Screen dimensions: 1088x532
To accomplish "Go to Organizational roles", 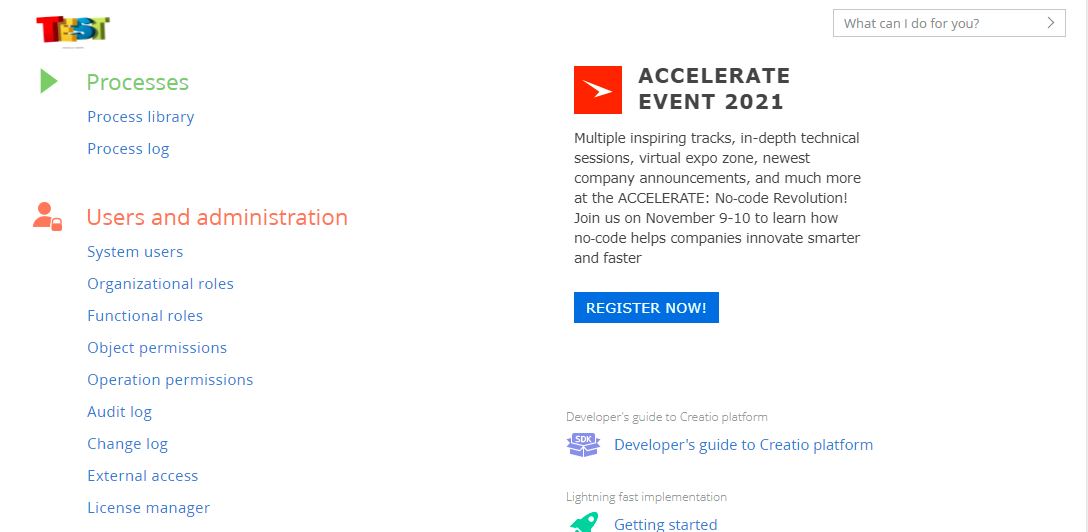I will coord(160,284).
